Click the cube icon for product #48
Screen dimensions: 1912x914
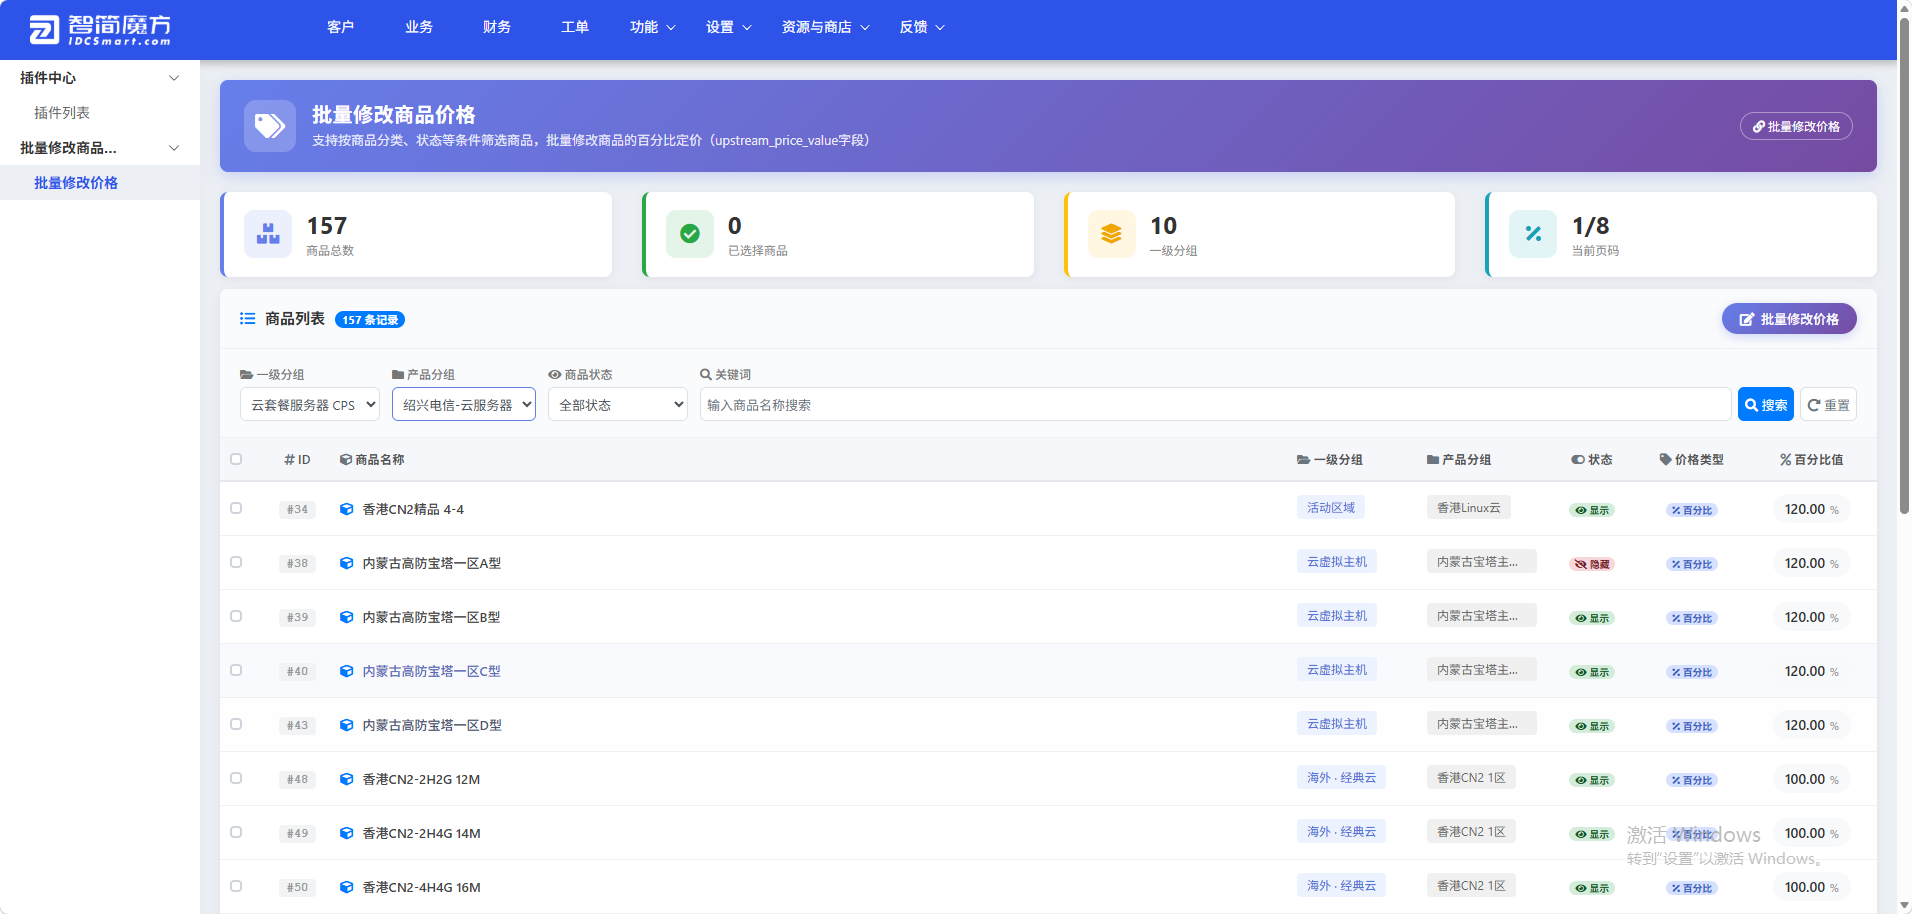(x=346, y=779)
